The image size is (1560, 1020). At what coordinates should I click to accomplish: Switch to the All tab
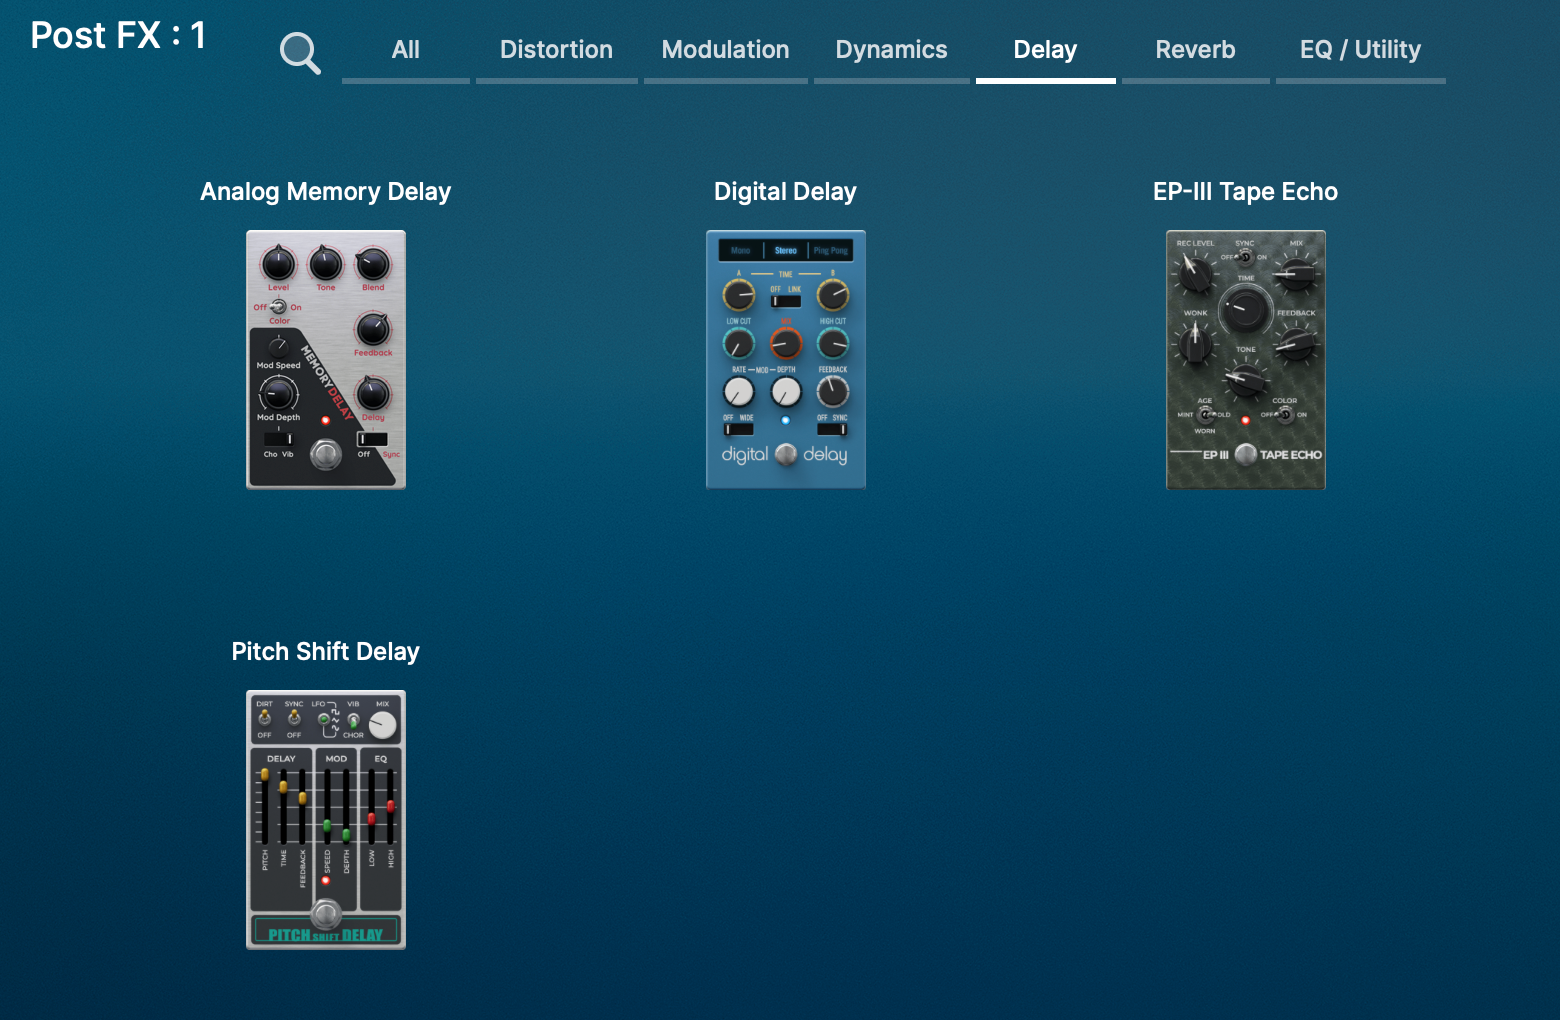(405, 50)
